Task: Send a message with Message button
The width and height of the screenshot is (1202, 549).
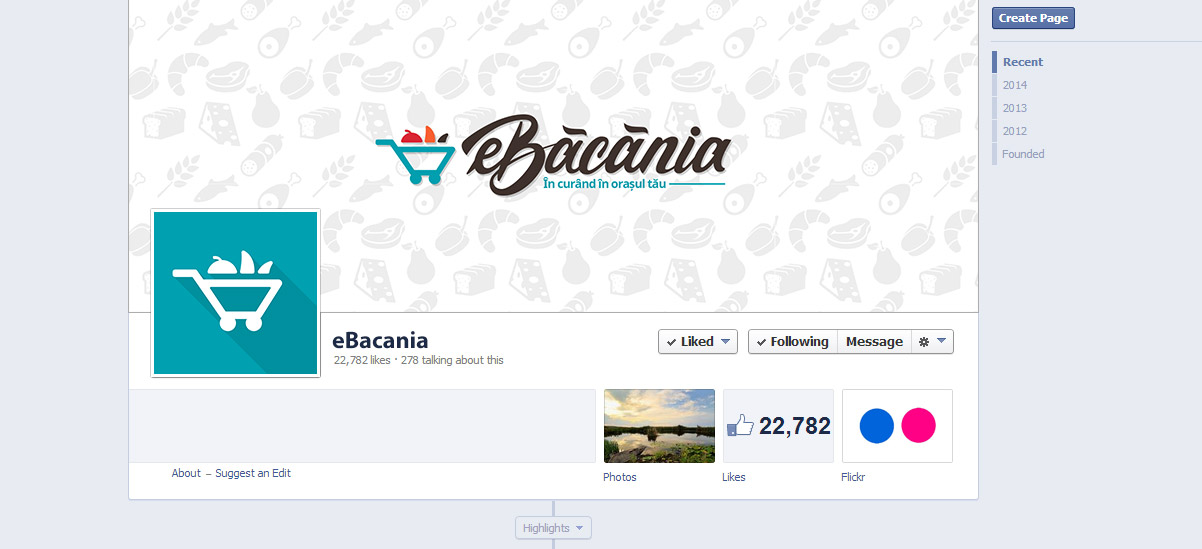Action: (874, 341)
